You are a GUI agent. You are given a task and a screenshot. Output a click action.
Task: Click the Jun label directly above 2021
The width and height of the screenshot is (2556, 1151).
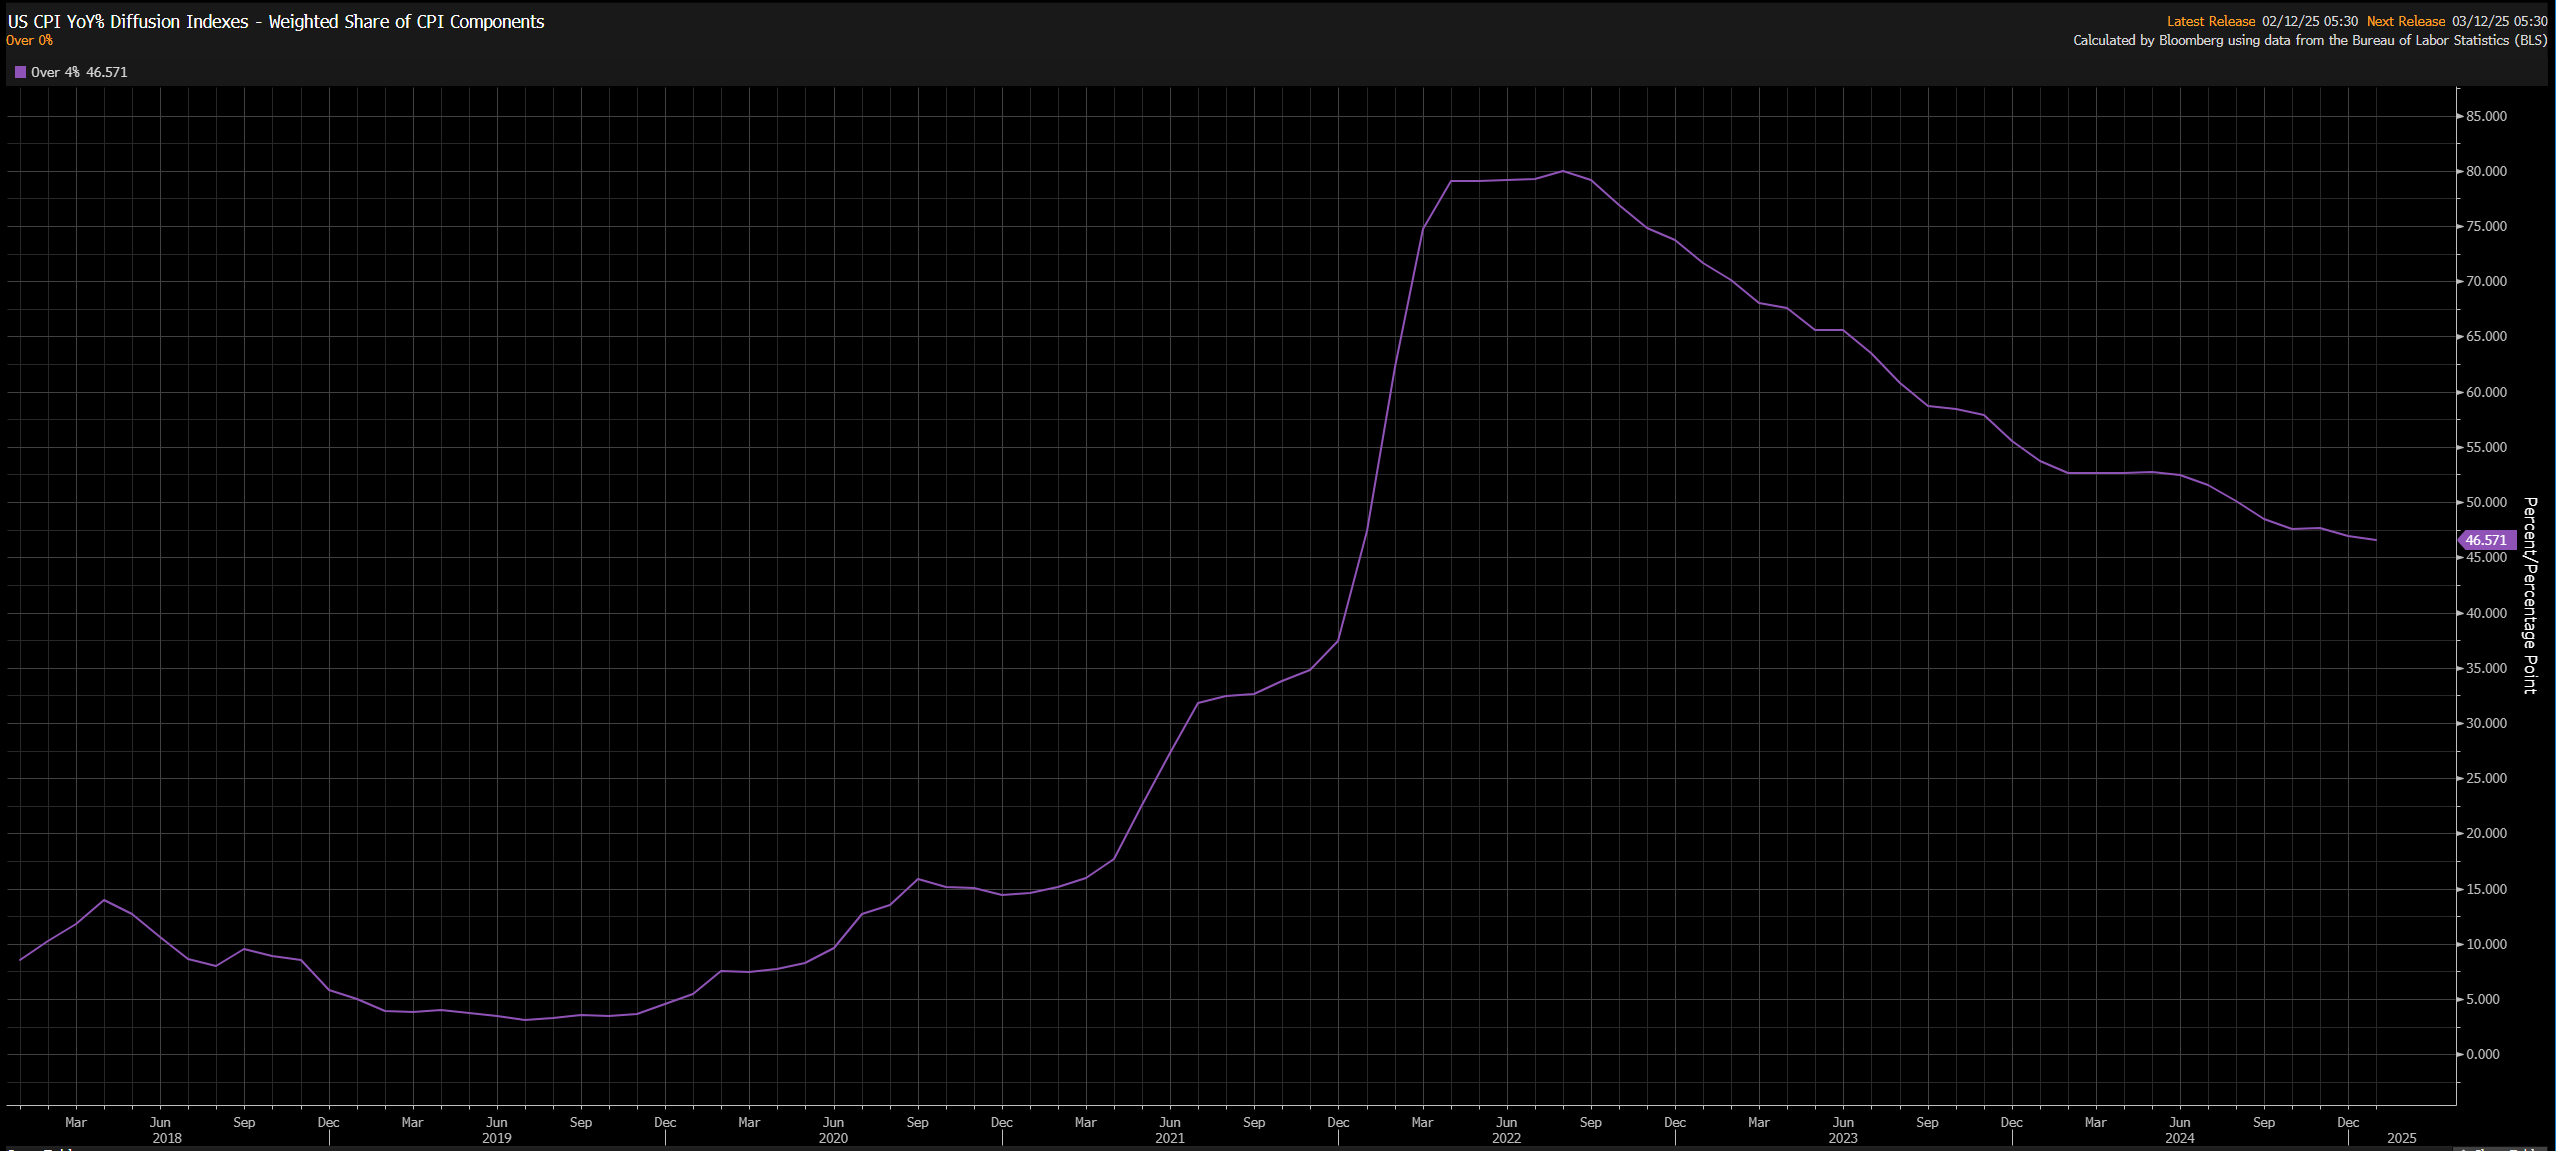[1170, 1123]
